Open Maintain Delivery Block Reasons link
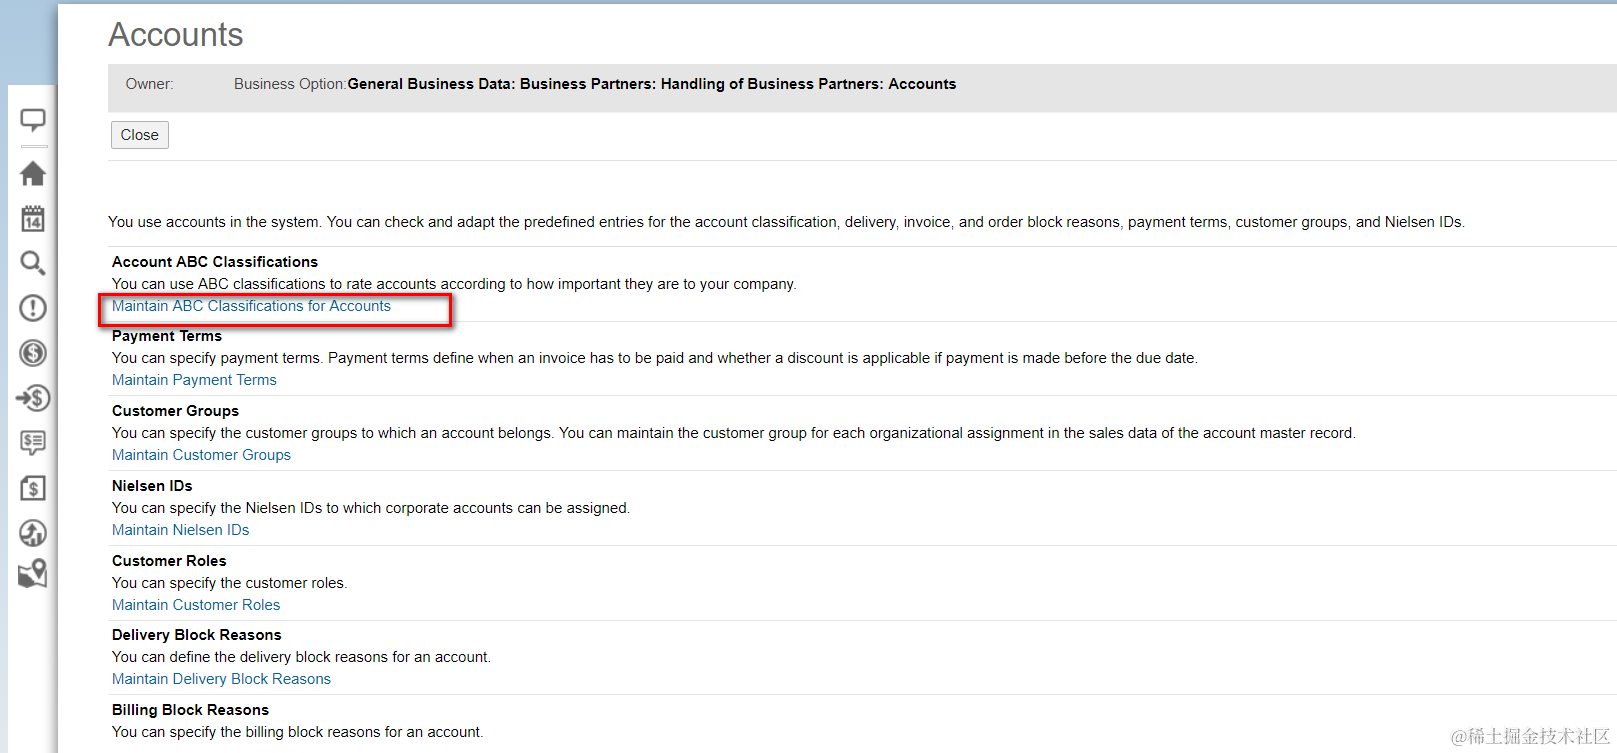The image size is (1617, 753). click(x=221, y=679)
